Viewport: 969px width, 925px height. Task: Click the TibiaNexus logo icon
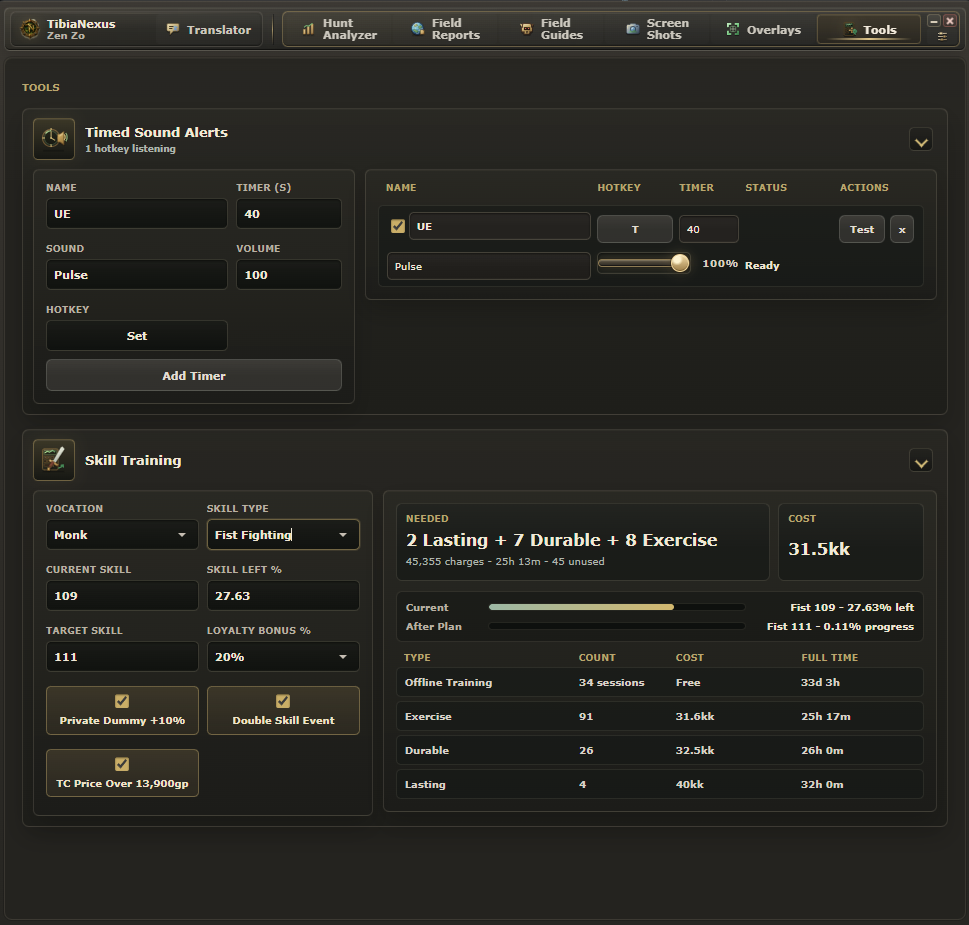click(30, 29)
